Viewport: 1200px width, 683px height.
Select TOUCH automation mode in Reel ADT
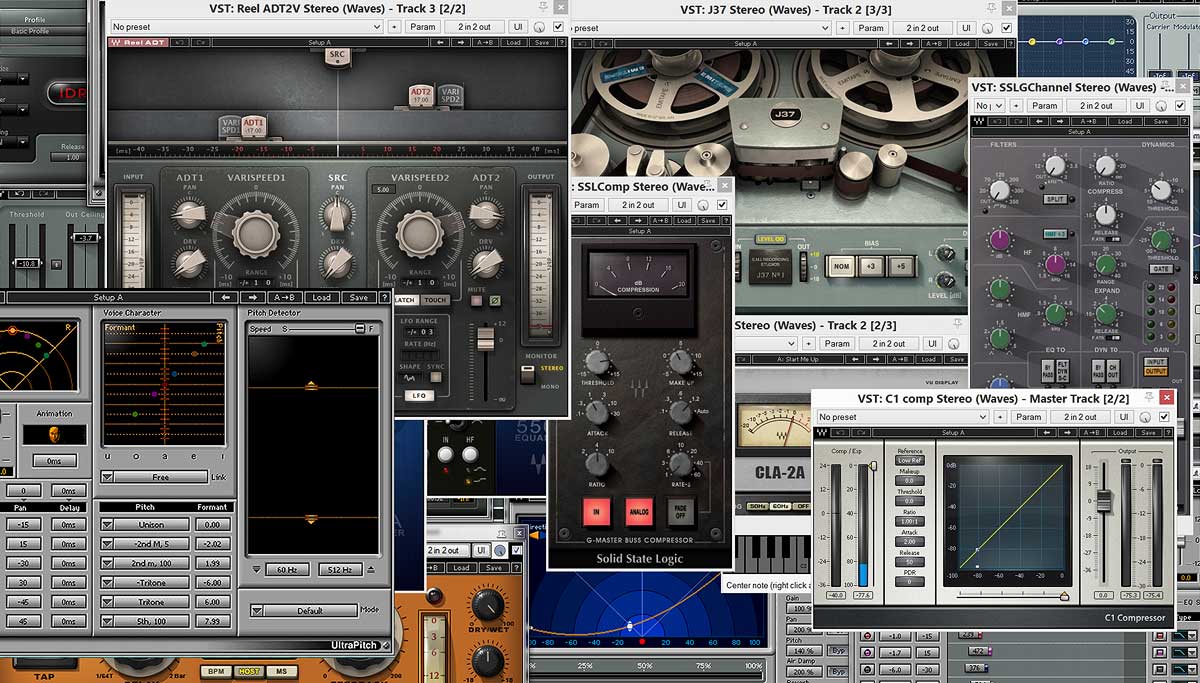click(x=436, y=300)
